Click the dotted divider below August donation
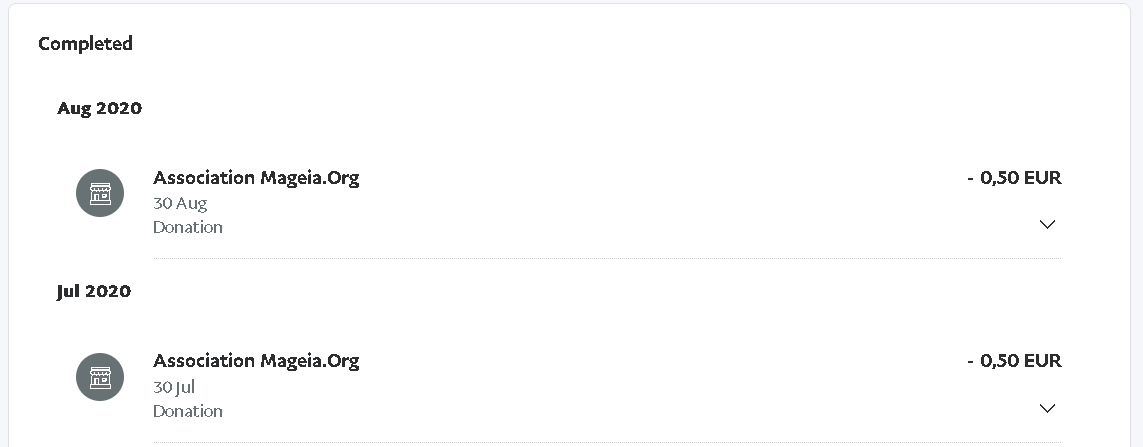 607,258
